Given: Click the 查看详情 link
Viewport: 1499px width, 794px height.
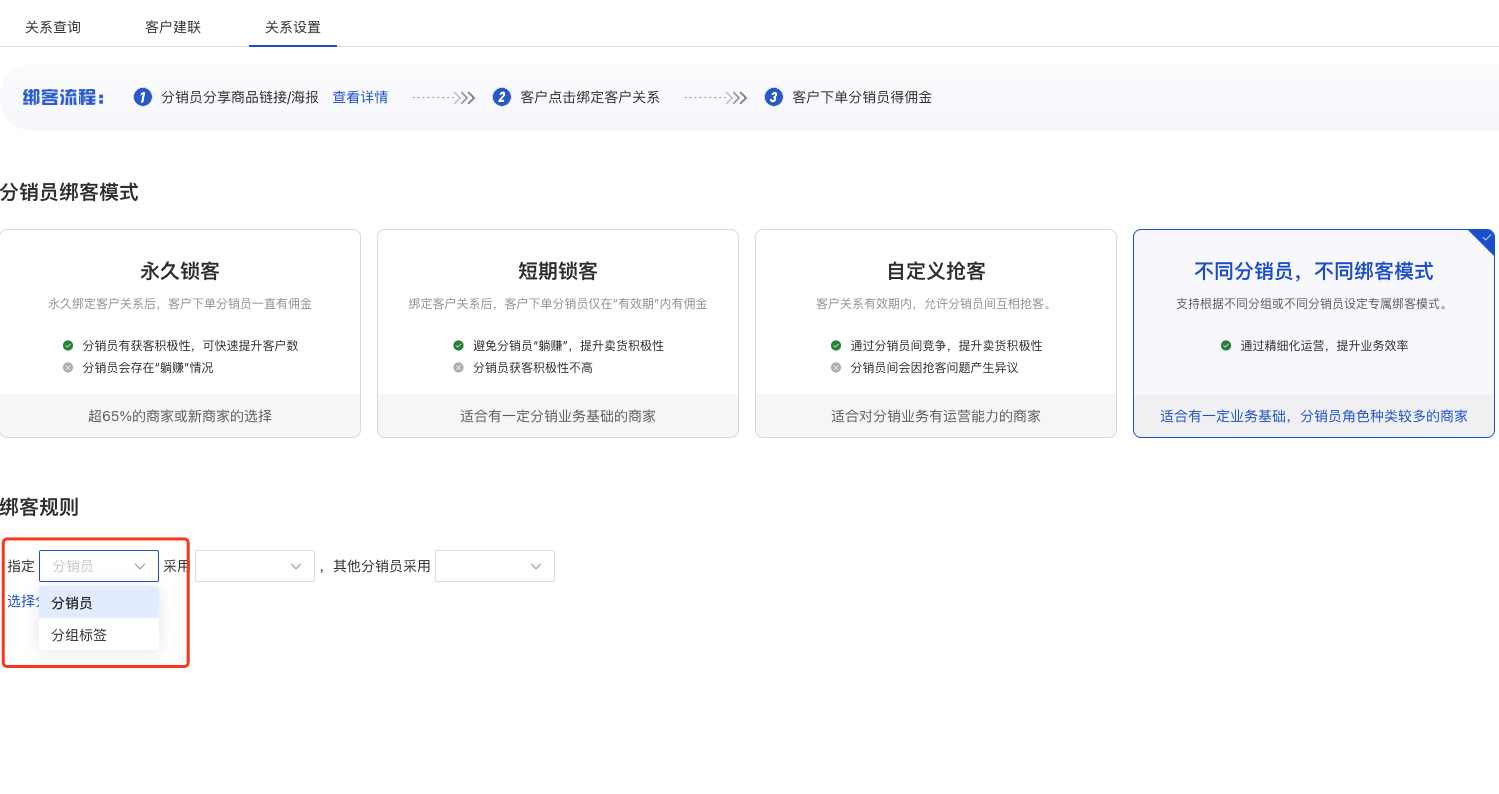Looking at the screenshot, I should pyautogui.click(x=360, y=97).
